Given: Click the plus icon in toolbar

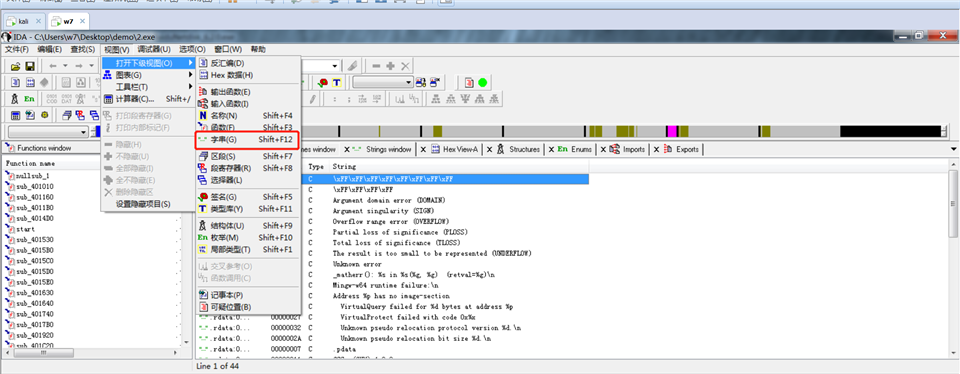Looking at the screenshot, I should [x=390, y=66].
